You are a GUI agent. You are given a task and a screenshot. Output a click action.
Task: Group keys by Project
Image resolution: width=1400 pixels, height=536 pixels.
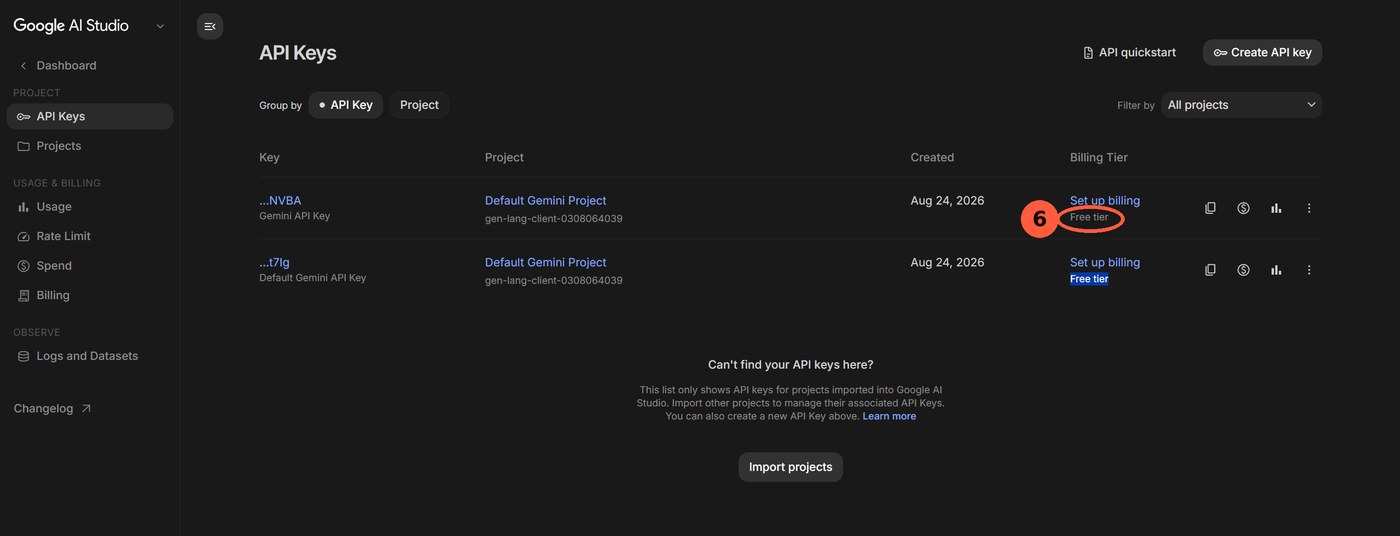click(x=419, y=105)
